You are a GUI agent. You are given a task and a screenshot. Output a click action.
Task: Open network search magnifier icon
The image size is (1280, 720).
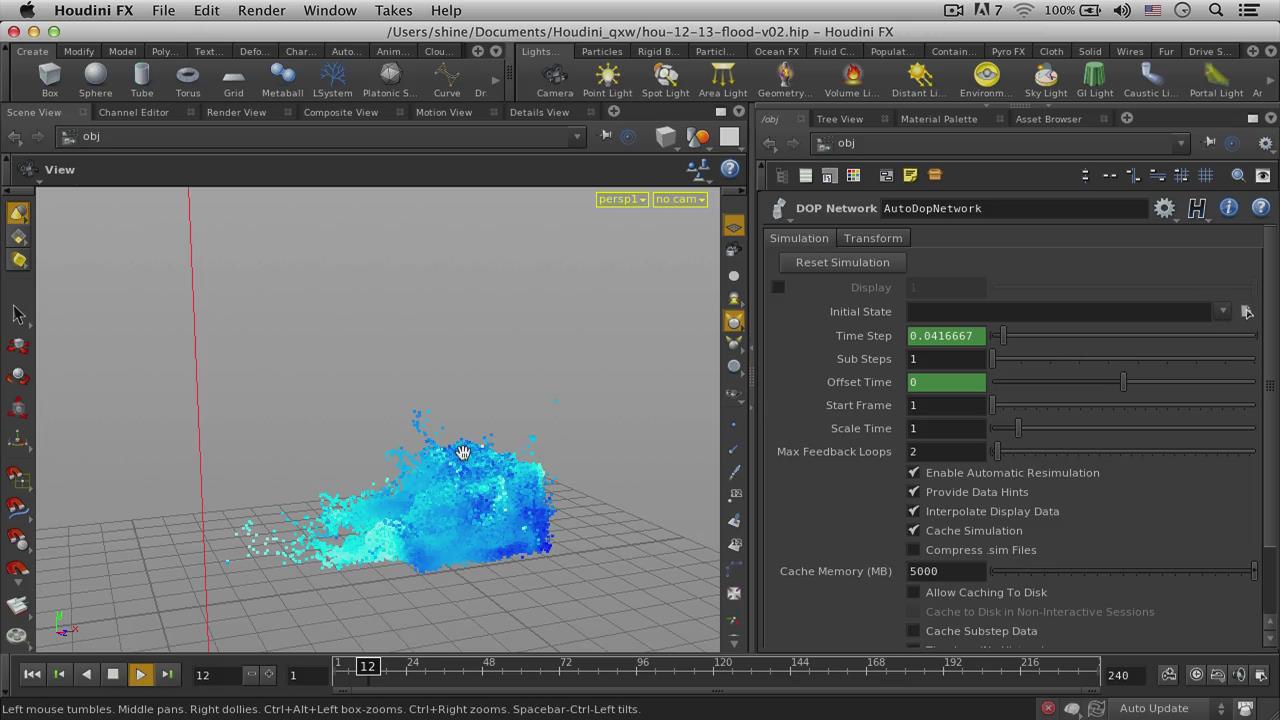1238,175
